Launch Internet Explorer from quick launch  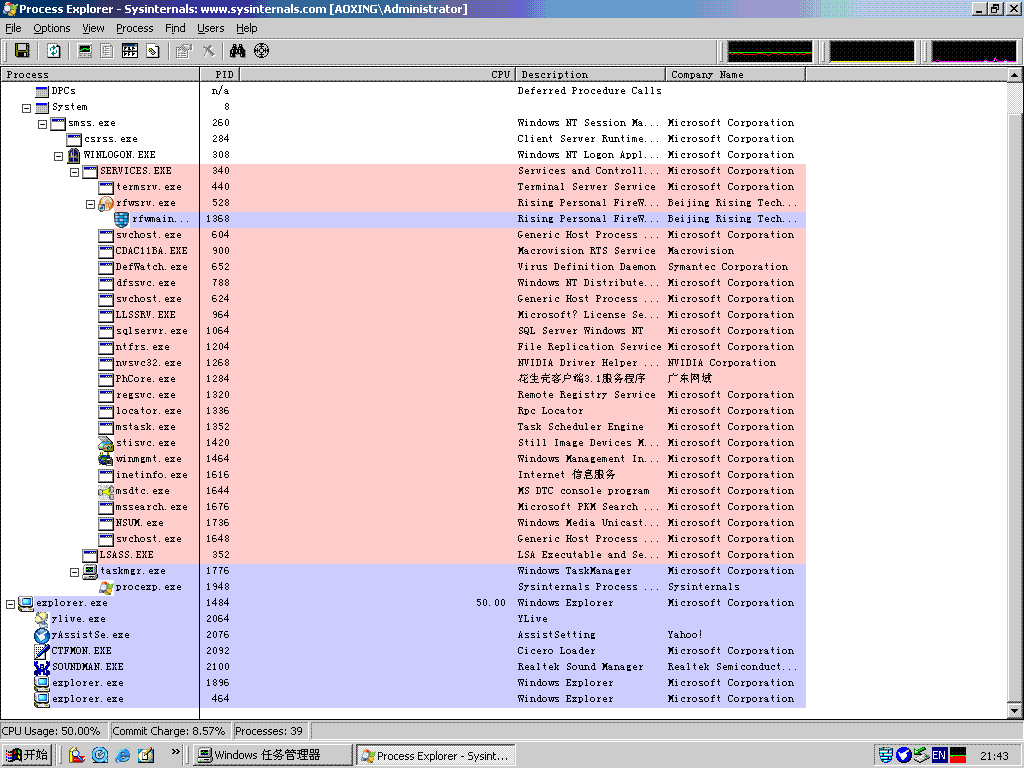tap(122, 755)
